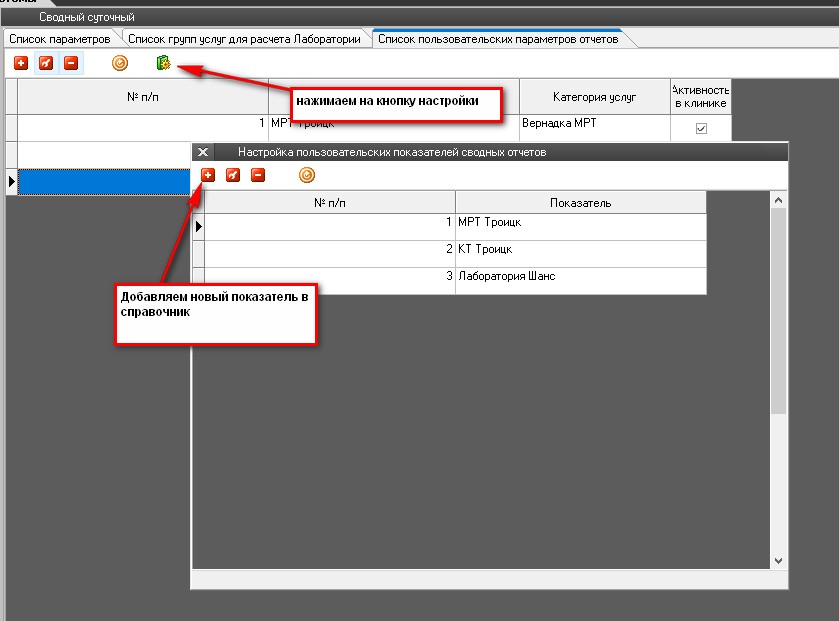Edit the selected indicator in settings dialog
Image resolution: width=839 pixels, height=621 pixels.
tap(233, 175)
